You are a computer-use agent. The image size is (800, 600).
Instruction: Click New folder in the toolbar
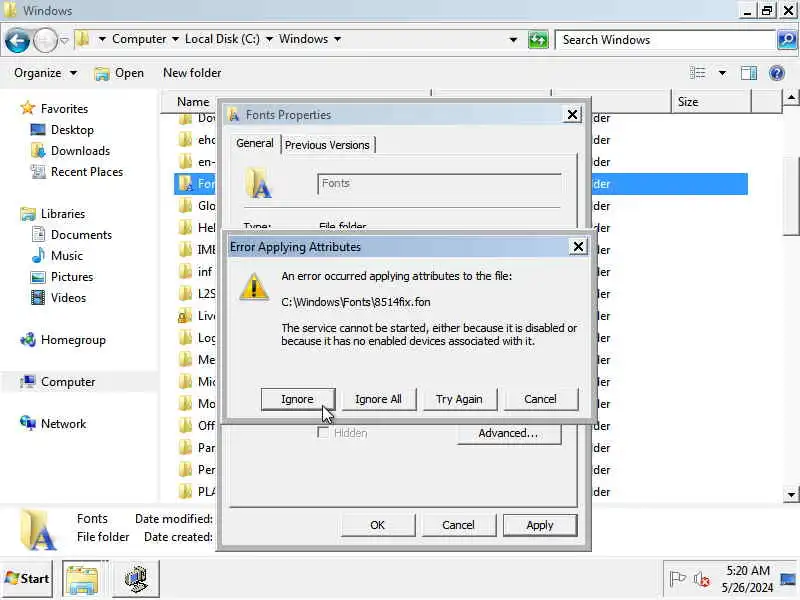[192, 73]
